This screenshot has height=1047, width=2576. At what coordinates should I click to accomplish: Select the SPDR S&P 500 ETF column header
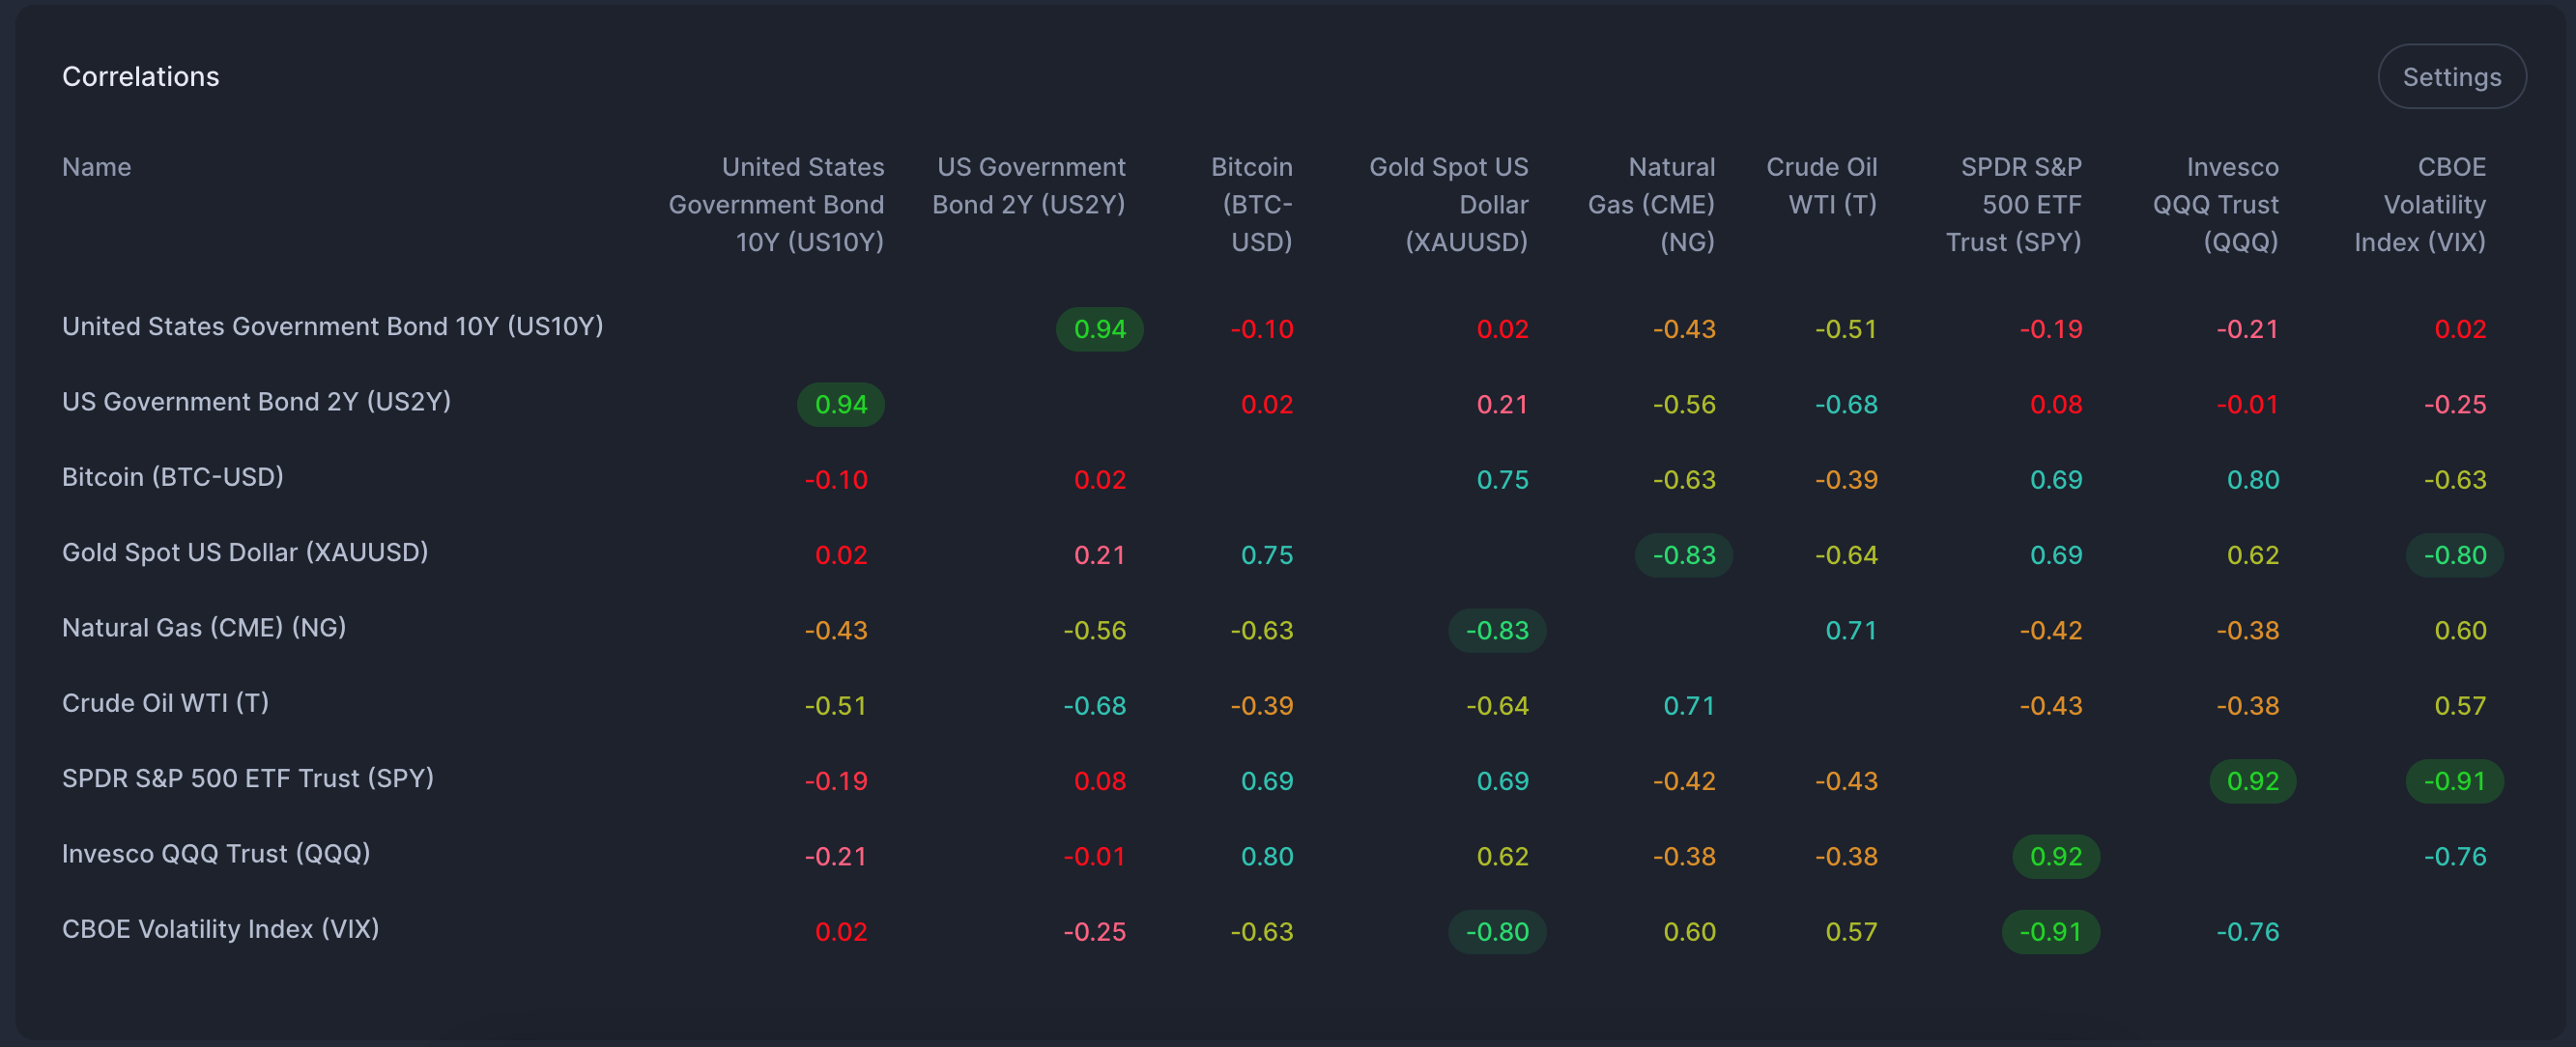point(2014,204)
